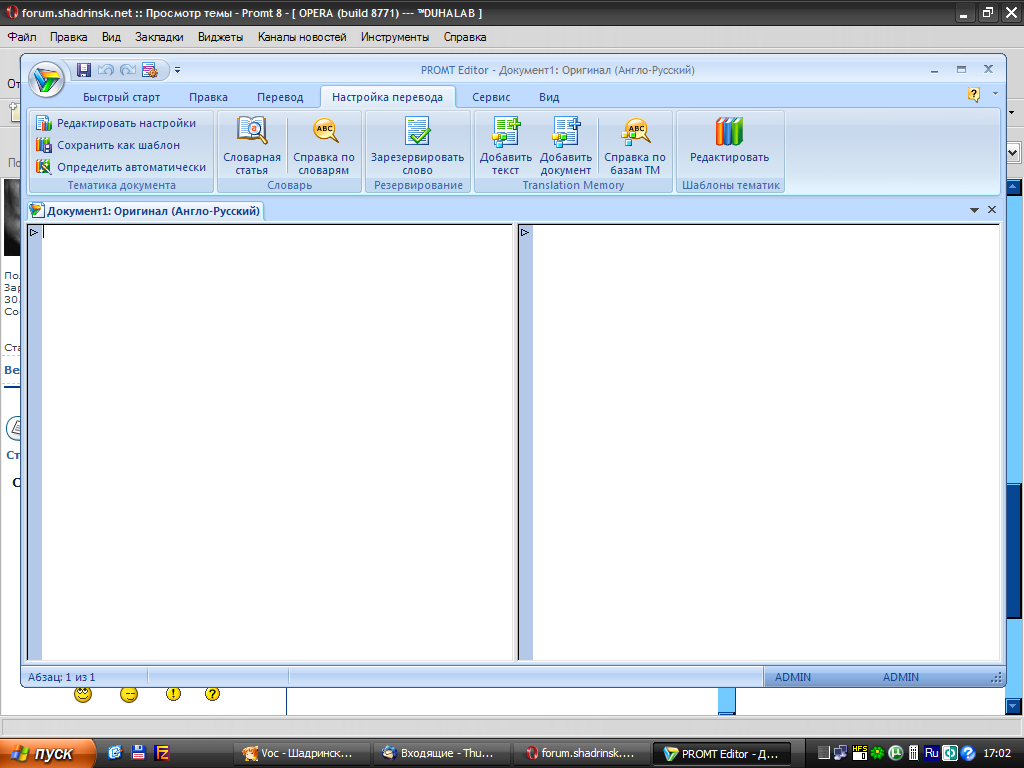
Task: Switch to the Перевод ribbon tab
Action: [x=280, y=97]
